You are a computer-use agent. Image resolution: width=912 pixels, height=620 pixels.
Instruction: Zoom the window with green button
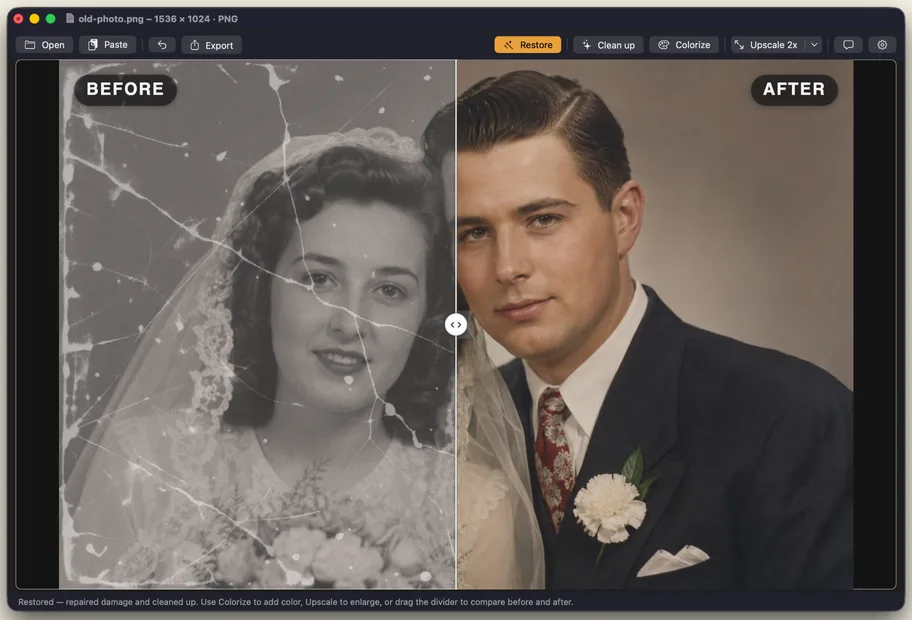pos(51,19)
